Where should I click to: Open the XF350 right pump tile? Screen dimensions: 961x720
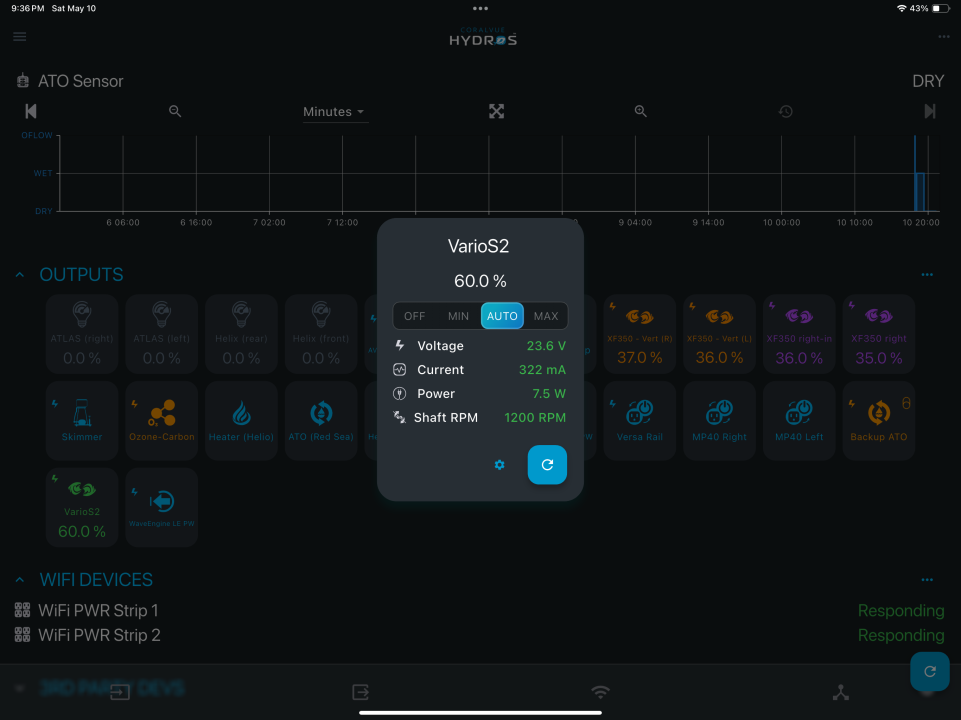click(879, 334)
